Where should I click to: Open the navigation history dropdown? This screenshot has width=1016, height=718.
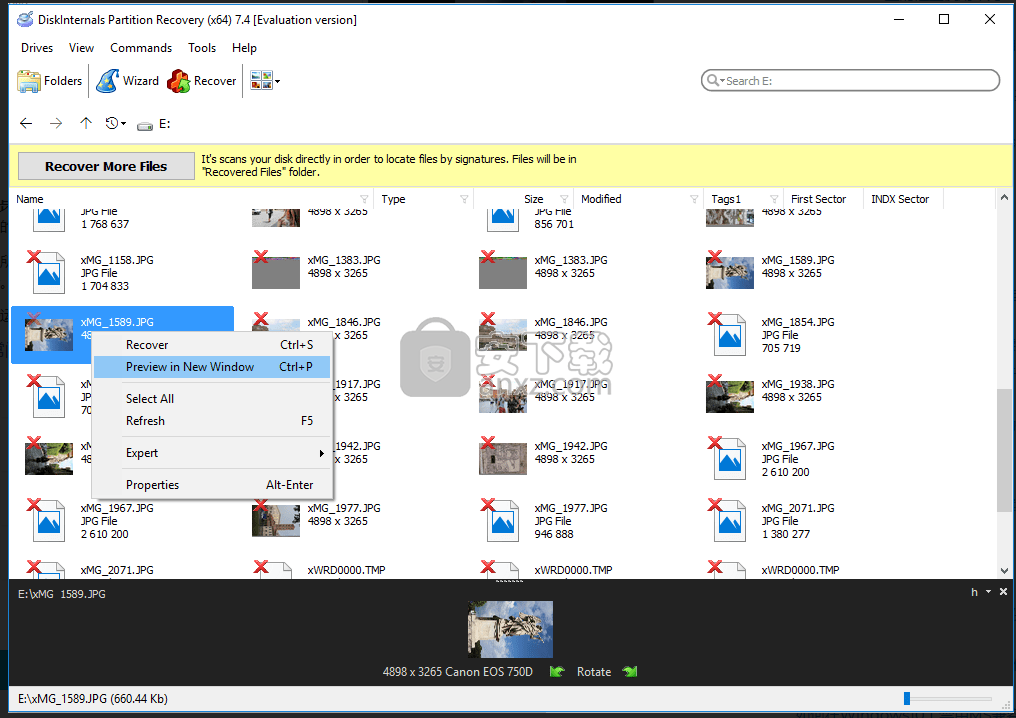tap(116, 123)
